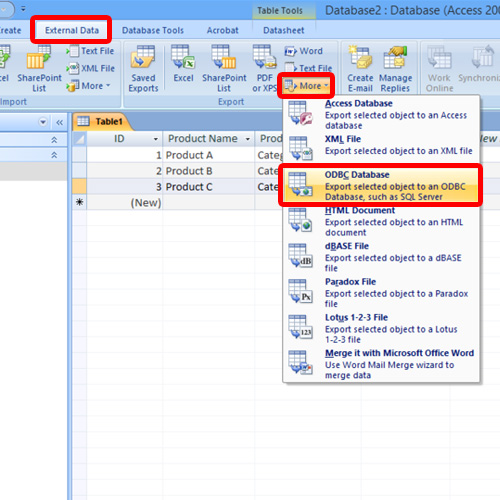Click Create E-mail button
The width and height of the screenshot is (500, 500).
(x=360, y=69)
